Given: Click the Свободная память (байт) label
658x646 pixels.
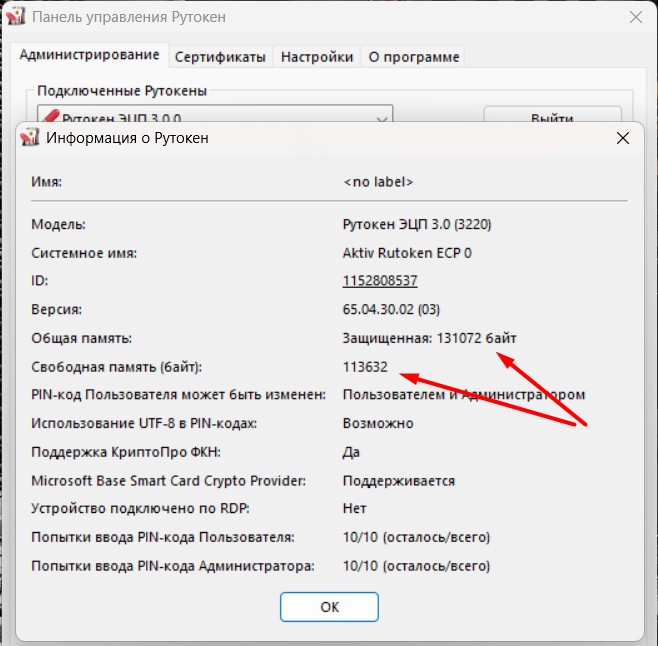Looking at the screenshot, I should coord(117,367).
